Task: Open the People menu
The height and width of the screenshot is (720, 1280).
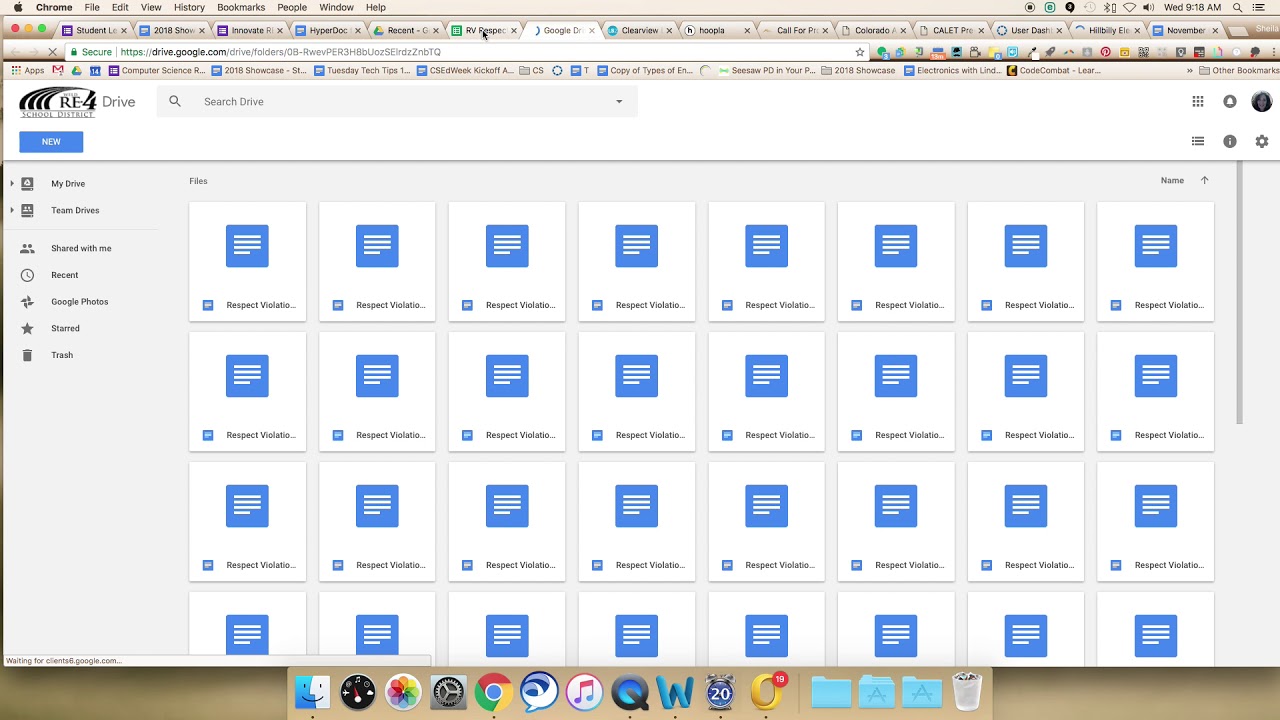Action: point(292,7)
